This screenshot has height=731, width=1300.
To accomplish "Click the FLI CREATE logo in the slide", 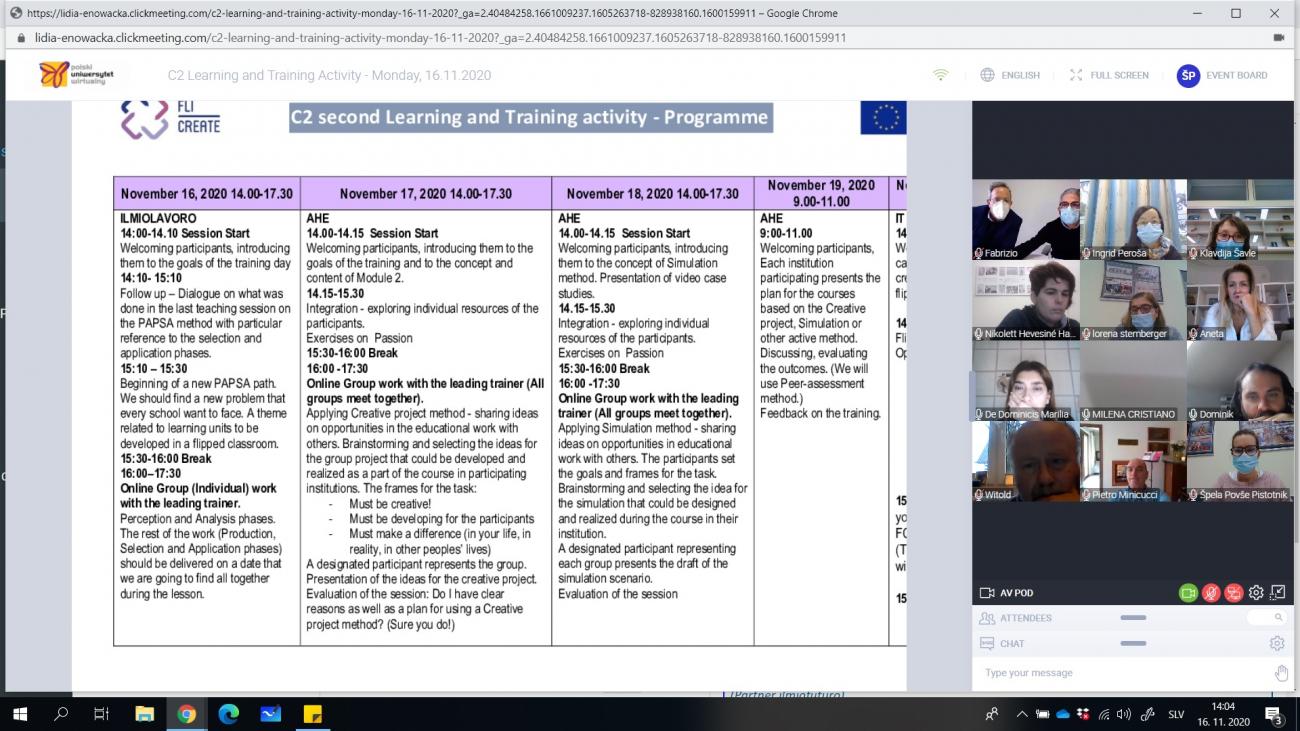I will (171, 118).
